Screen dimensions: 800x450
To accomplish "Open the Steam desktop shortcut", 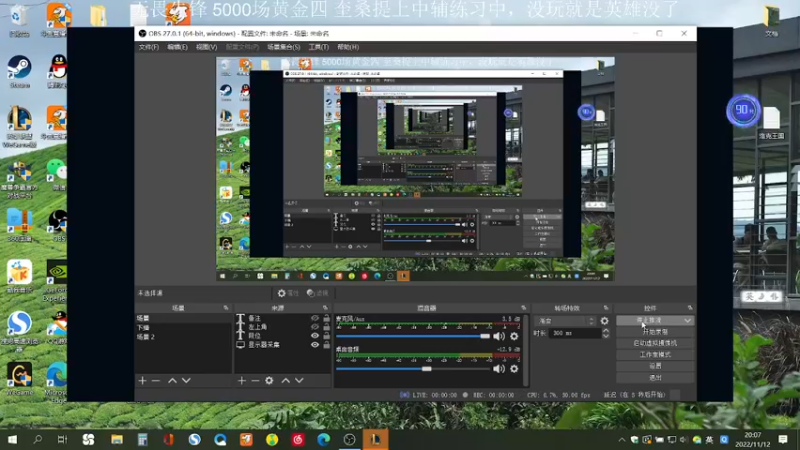I will (19, 71).
